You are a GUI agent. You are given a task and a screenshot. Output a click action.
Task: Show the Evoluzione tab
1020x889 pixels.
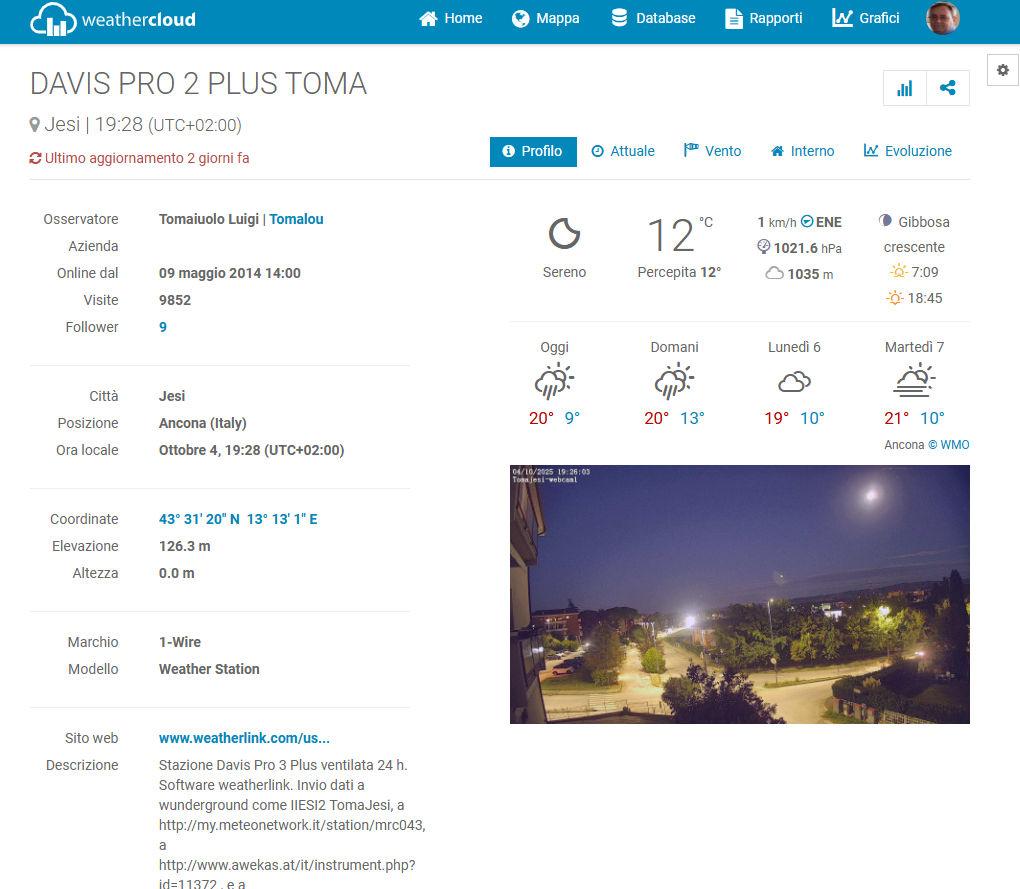[x=908, y=151]
